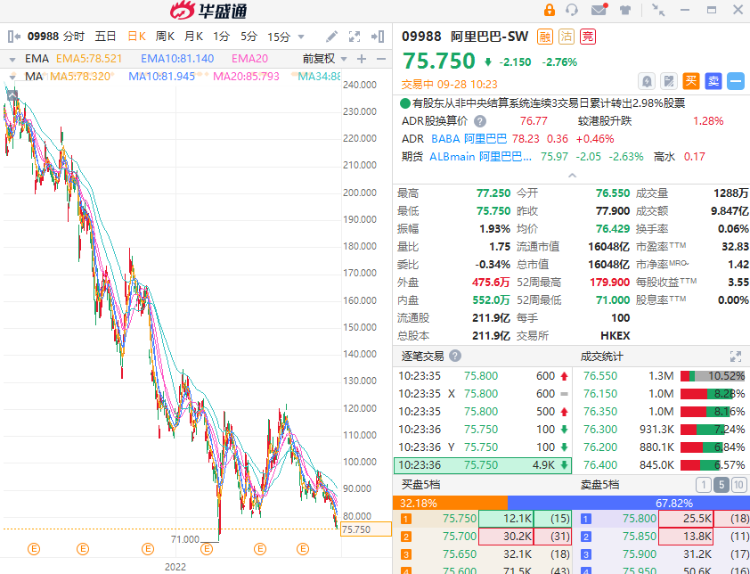Click the blue 卖 sell button
The height and width of the screenshot is (574, 750).
pos(713,81)
